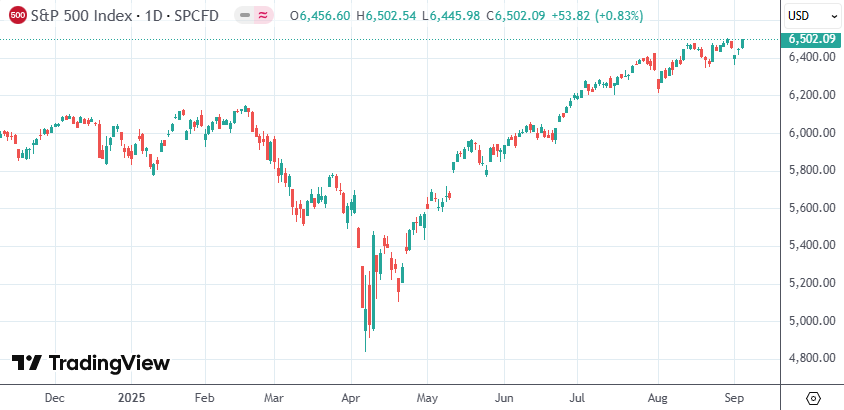844x410 pixels.
Task: Click the red delayed-data wave icon
Action: (263, 16)
